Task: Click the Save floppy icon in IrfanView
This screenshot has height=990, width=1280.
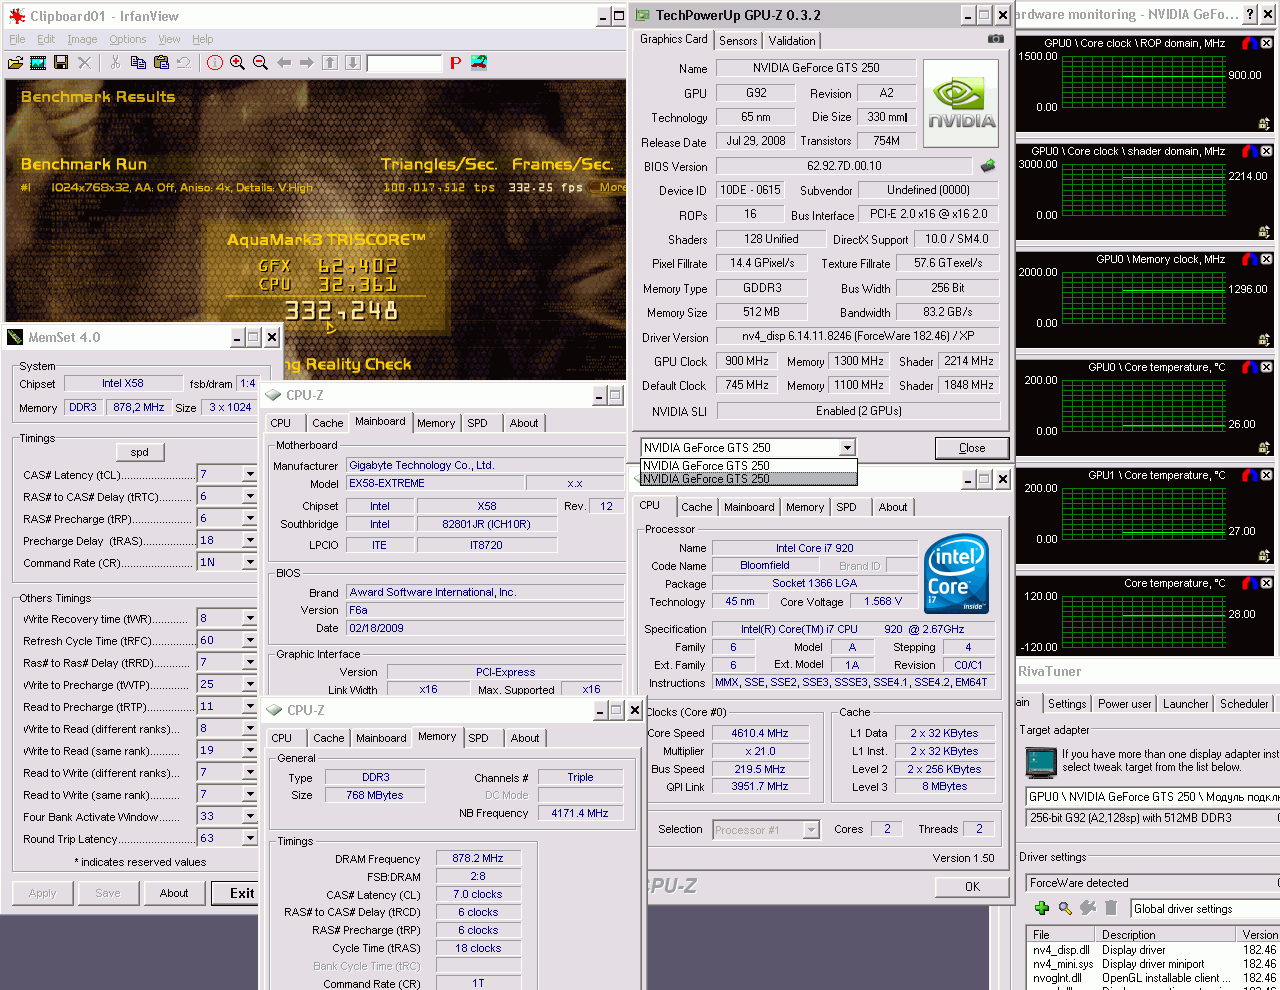Action: point(61,63)
